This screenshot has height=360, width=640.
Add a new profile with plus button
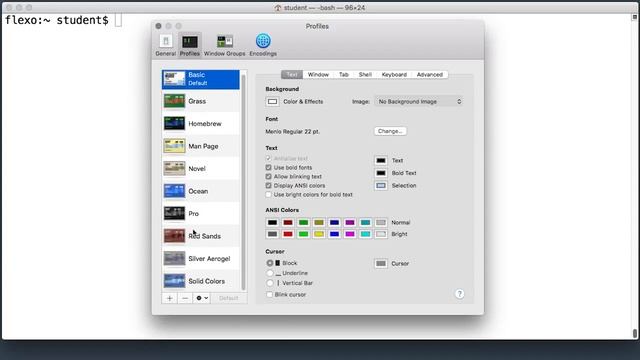pos(169,298)
